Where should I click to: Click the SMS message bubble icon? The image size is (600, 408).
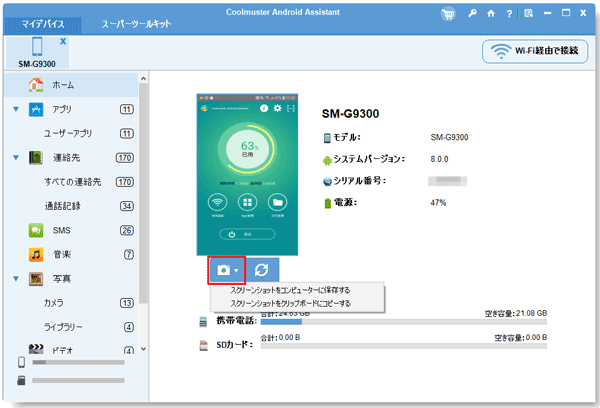click(x=36, y=230)
